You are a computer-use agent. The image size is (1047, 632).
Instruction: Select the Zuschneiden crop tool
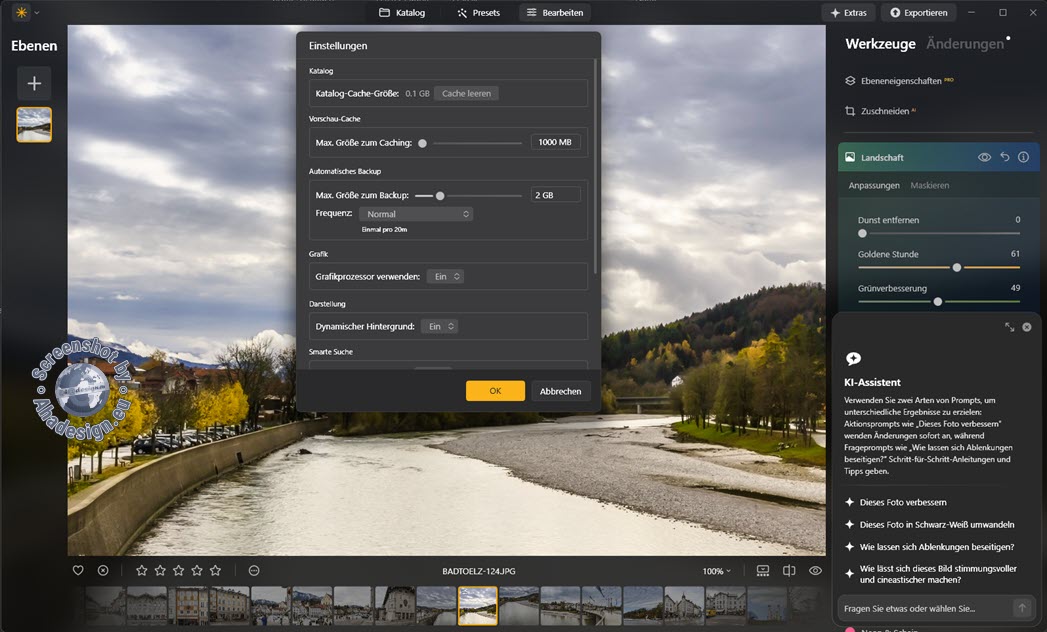(888, 111)
